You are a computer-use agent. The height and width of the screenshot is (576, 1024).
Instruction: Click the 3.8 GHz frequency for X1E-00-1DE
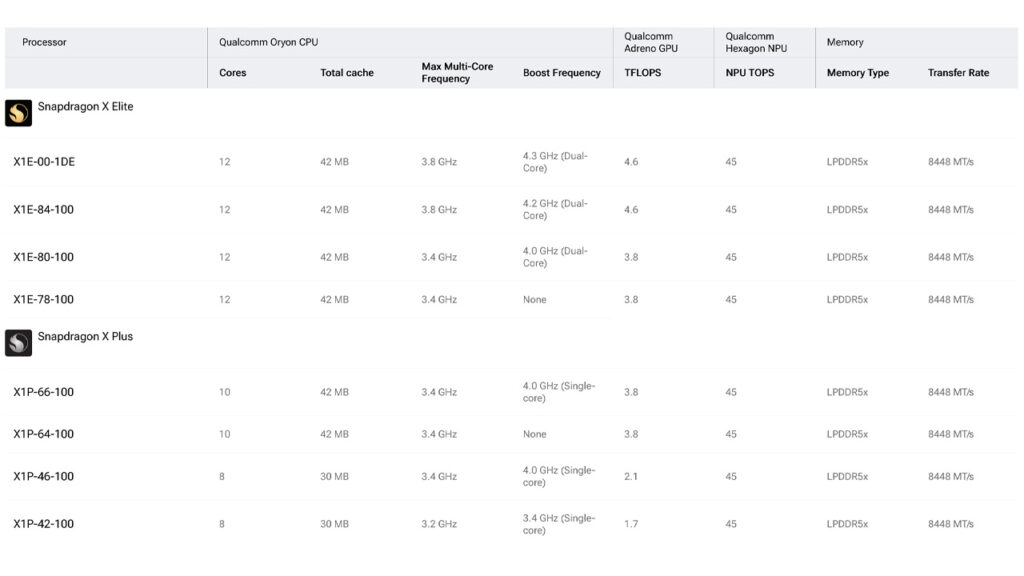click(439, 162)
